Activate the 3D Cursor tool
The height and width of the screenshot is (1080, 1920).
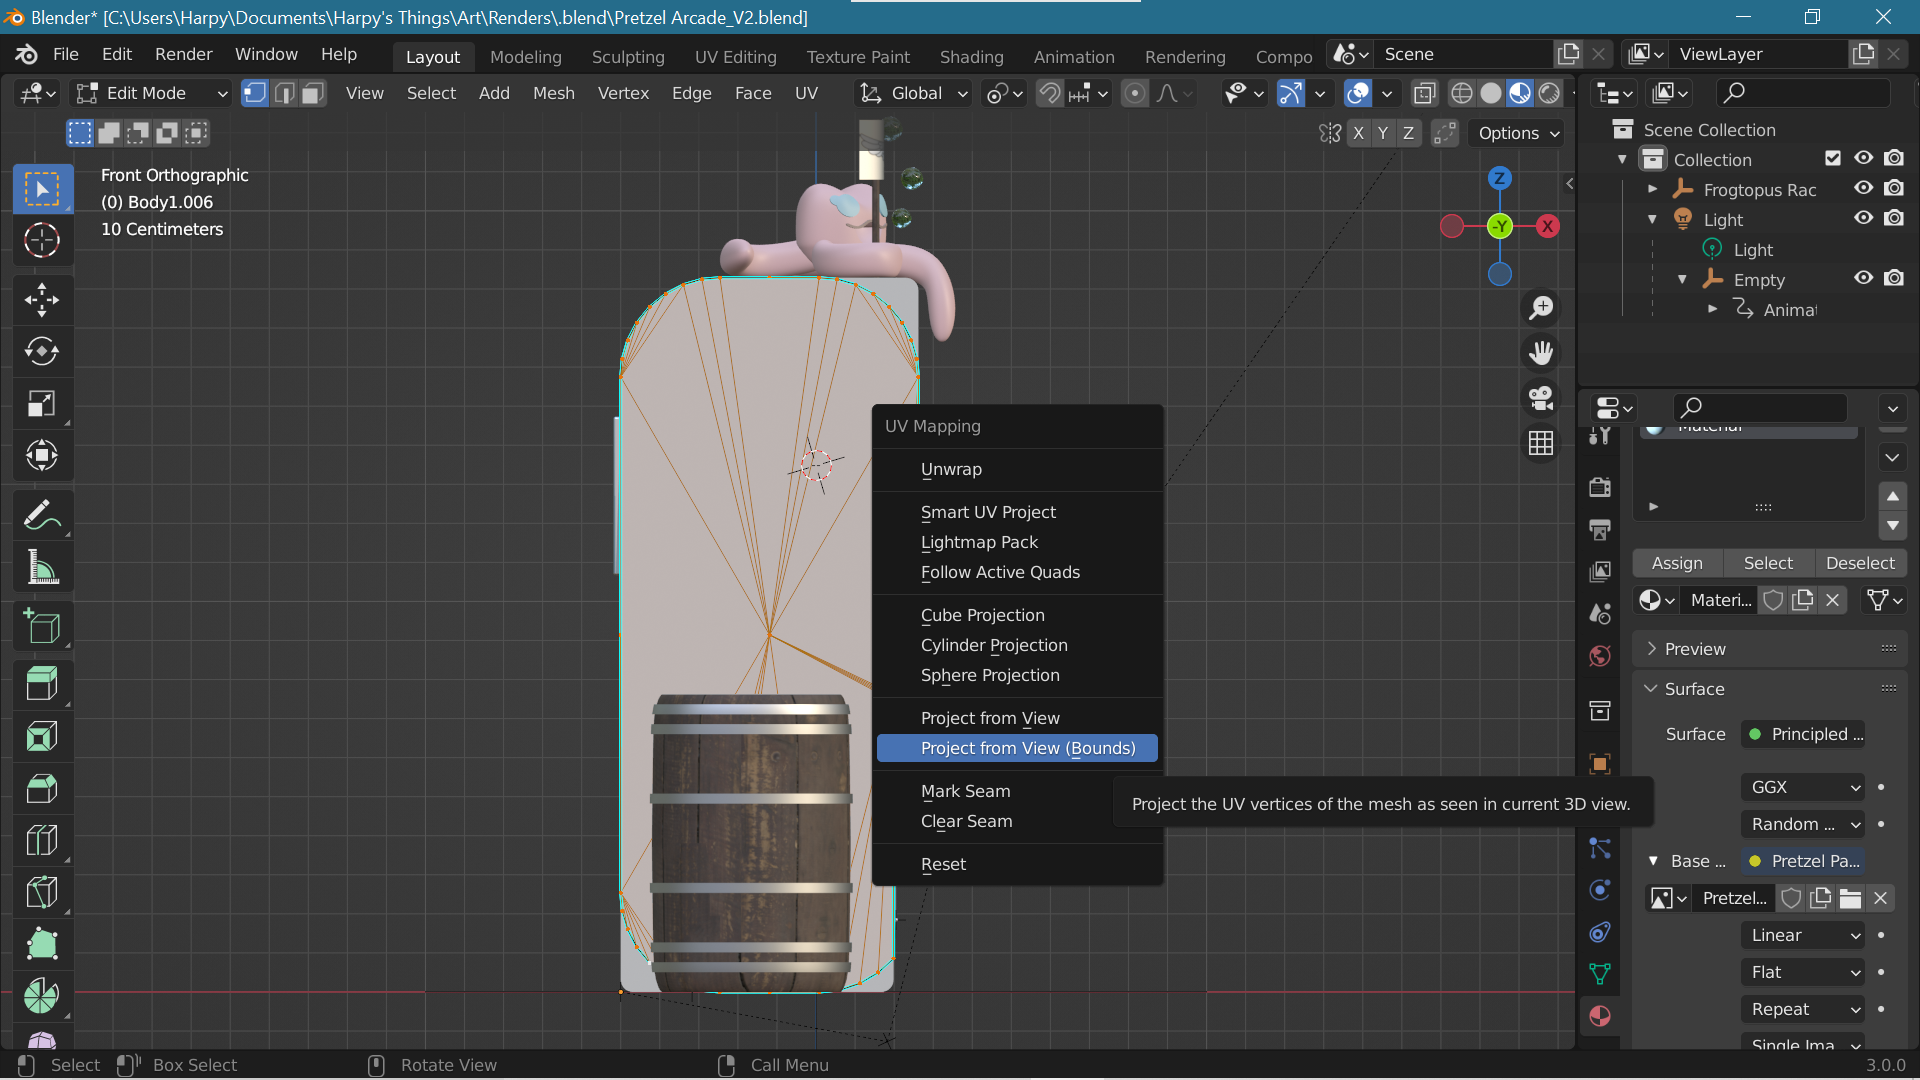42,240
